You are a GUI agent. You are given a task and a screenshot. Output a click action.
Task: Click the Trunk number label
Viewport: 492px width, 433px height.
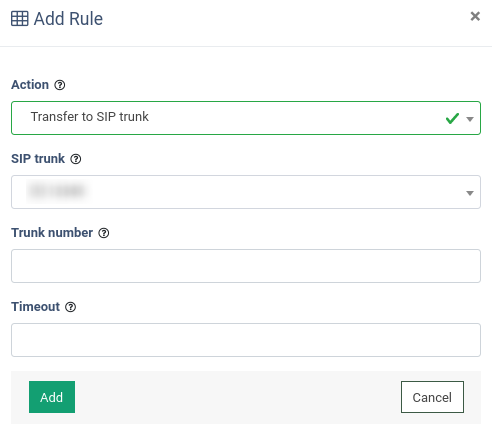click(x=52, y=233)
